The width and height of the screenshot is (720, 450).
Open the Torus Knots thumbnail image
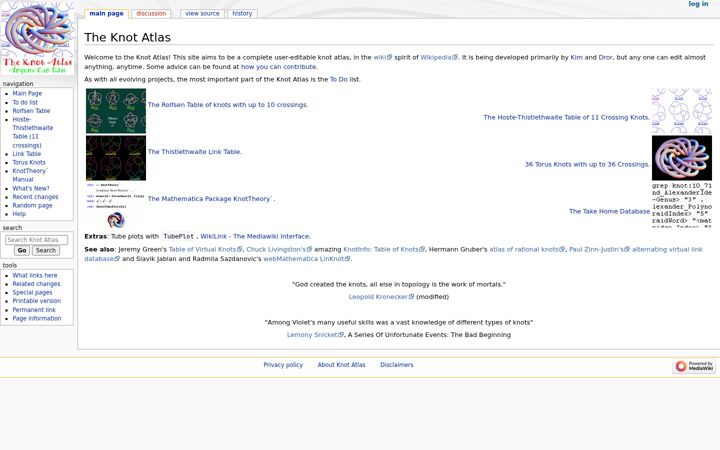click(x=682, y=158)
